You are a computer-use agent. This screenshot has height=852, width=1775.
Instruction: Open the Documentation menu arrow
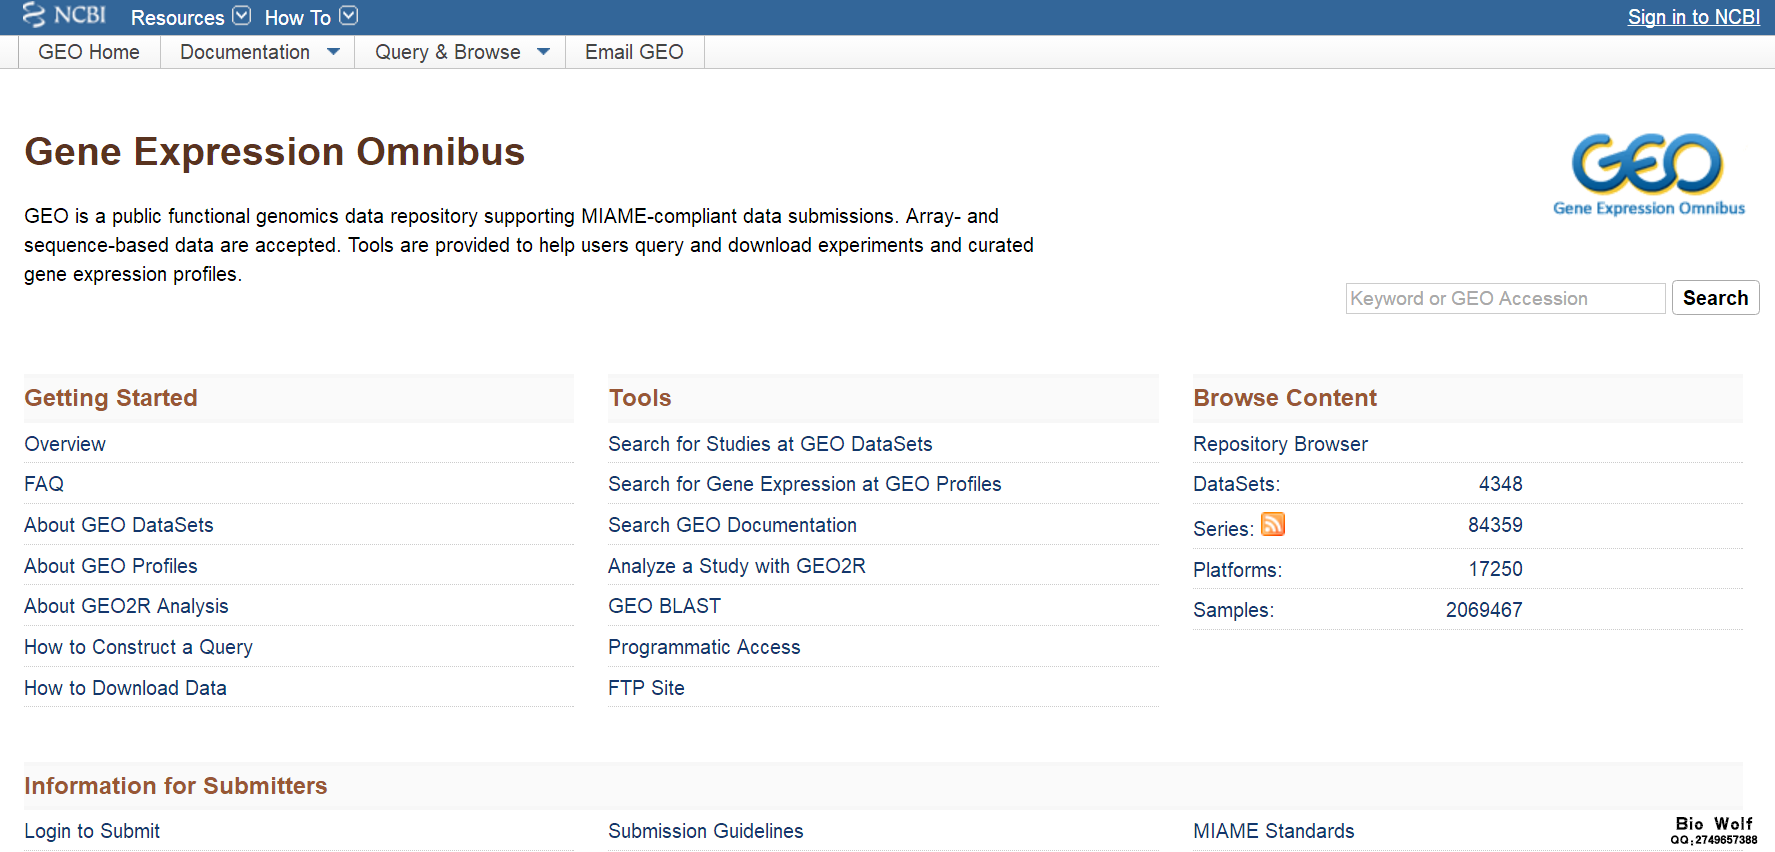click(x=334, y=52)
